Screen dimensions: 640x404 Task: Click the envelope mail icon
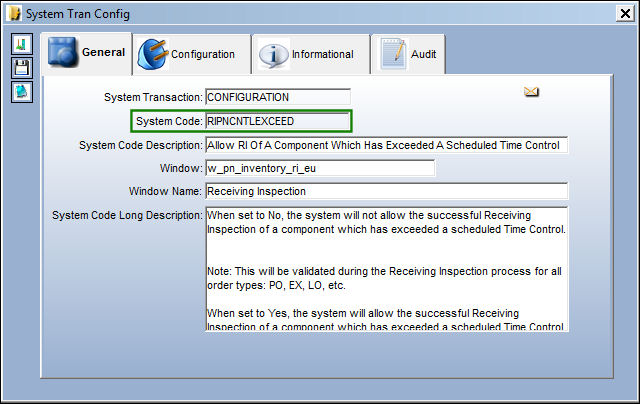point(531,91)
